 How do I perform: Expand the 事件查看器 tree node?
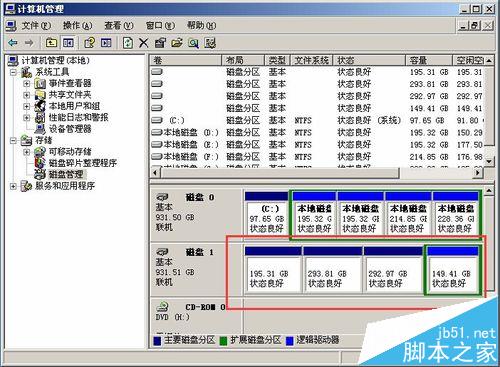point(27,83)
